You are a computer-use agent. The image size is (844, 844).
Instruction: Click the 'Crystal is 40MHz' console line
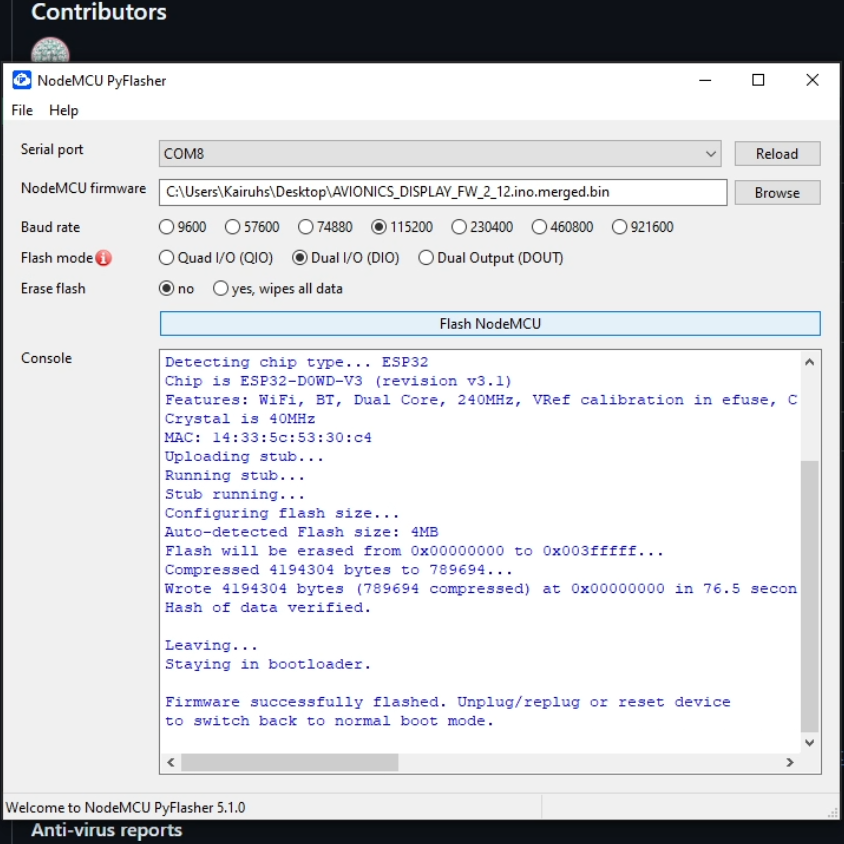240,419
